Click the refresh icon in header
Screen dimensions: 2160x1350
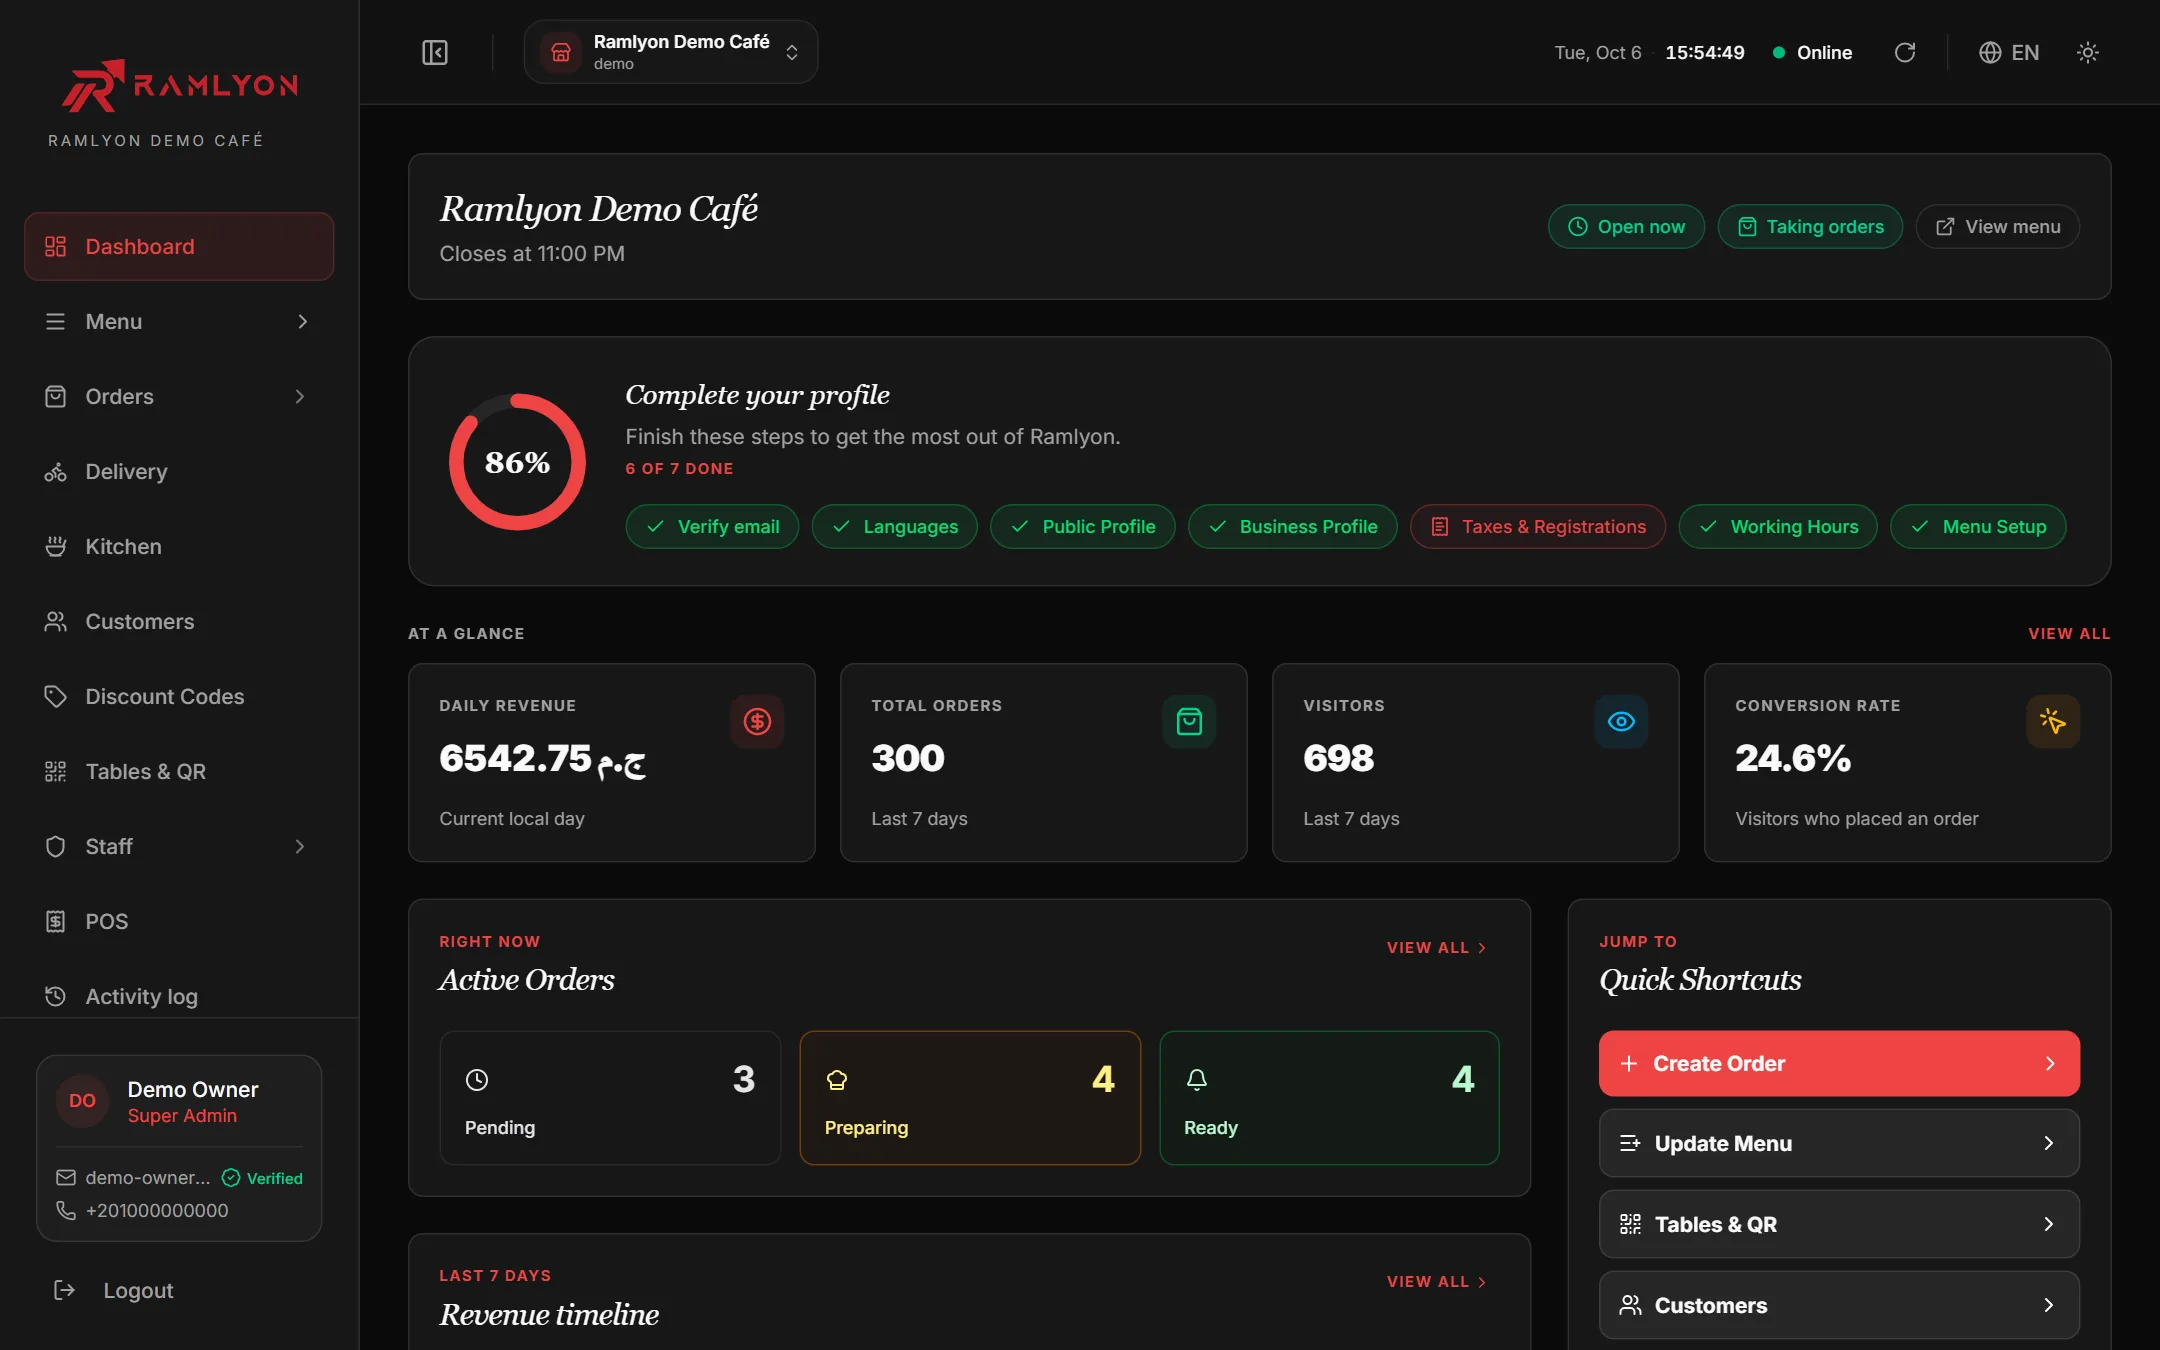tap(1905, 52)
